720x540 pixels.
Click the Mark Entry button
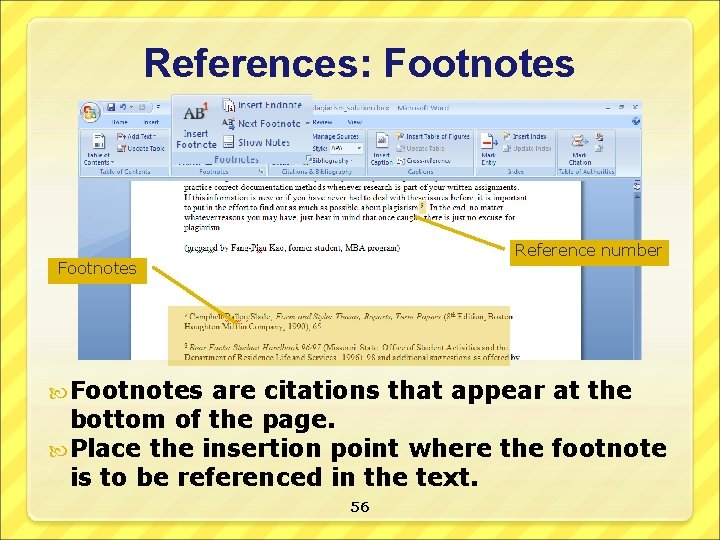click(x=489, y=149)
